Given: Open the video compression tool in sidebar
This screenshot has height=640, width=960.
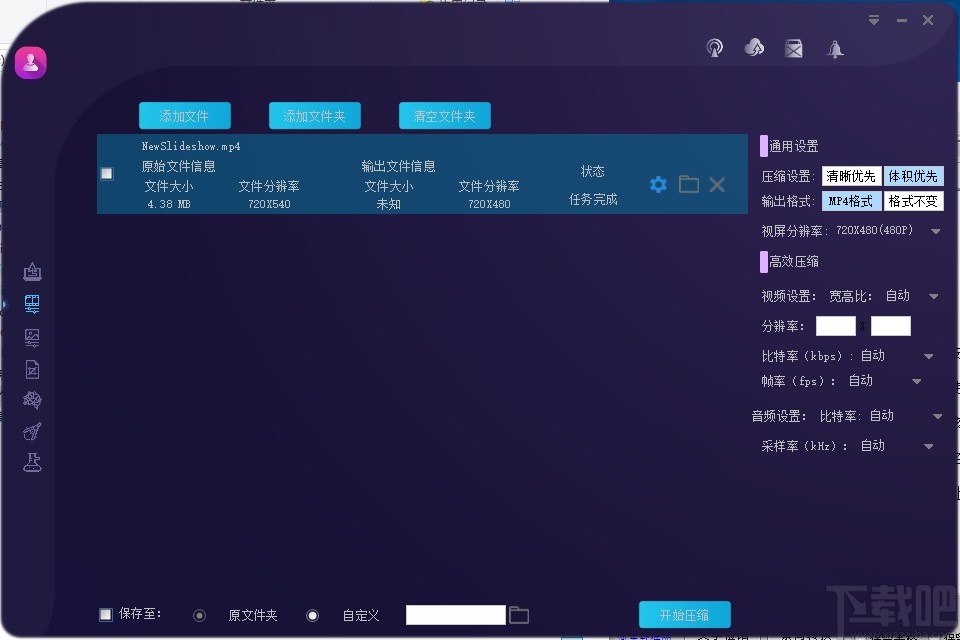Looking at the screenshot, I should 32,305.
